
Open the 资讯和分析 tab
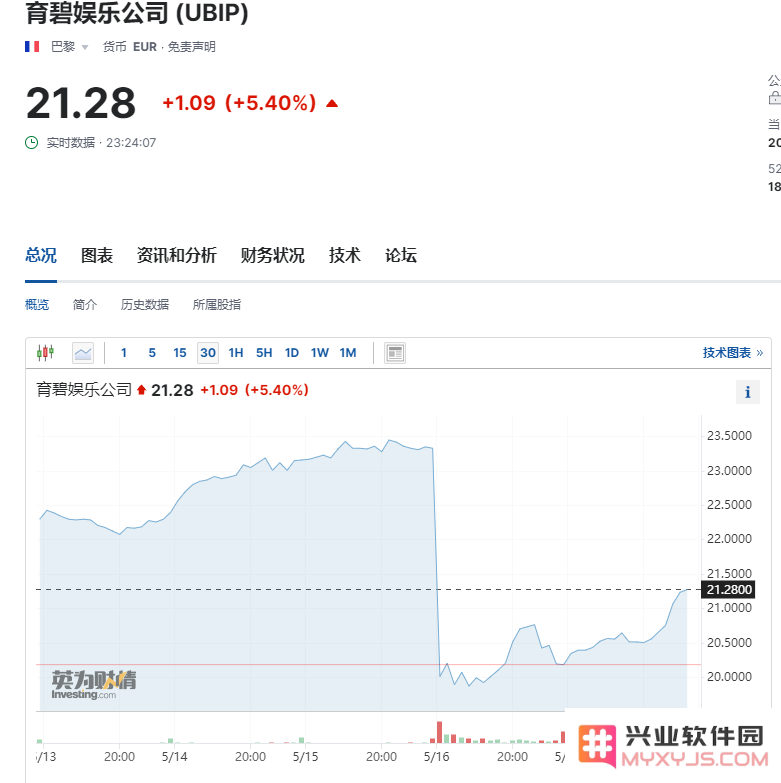tap(177, 255)
